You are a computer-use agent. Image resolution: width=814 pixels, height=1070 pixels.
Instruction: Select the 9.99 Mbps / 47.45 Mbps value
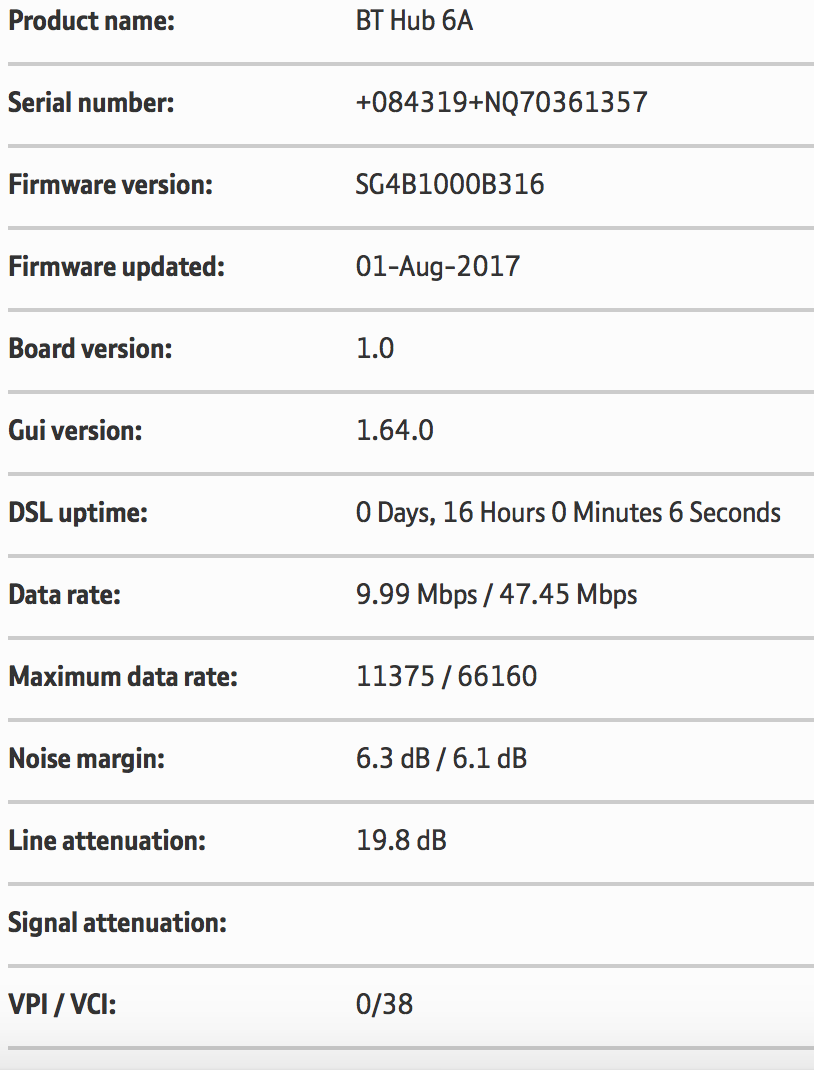496,595
